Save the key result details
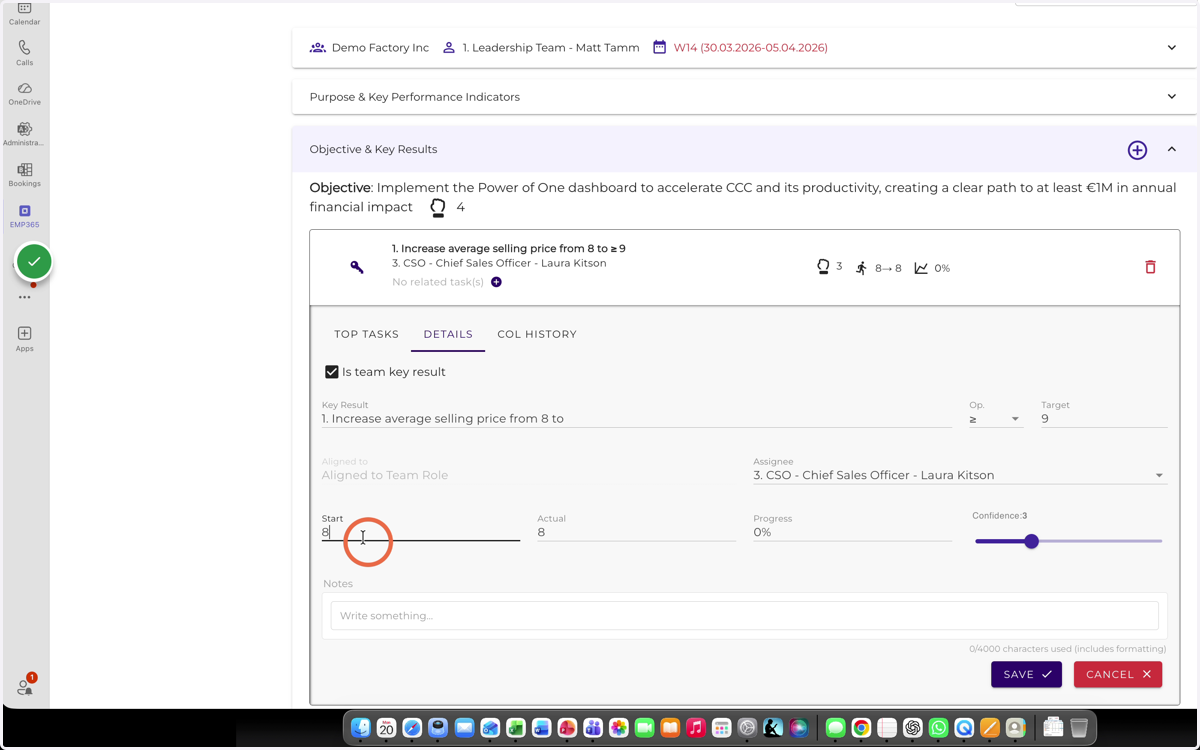Image resolution: width=1200 pixels, height=750 pixels. pos(1026,674)
